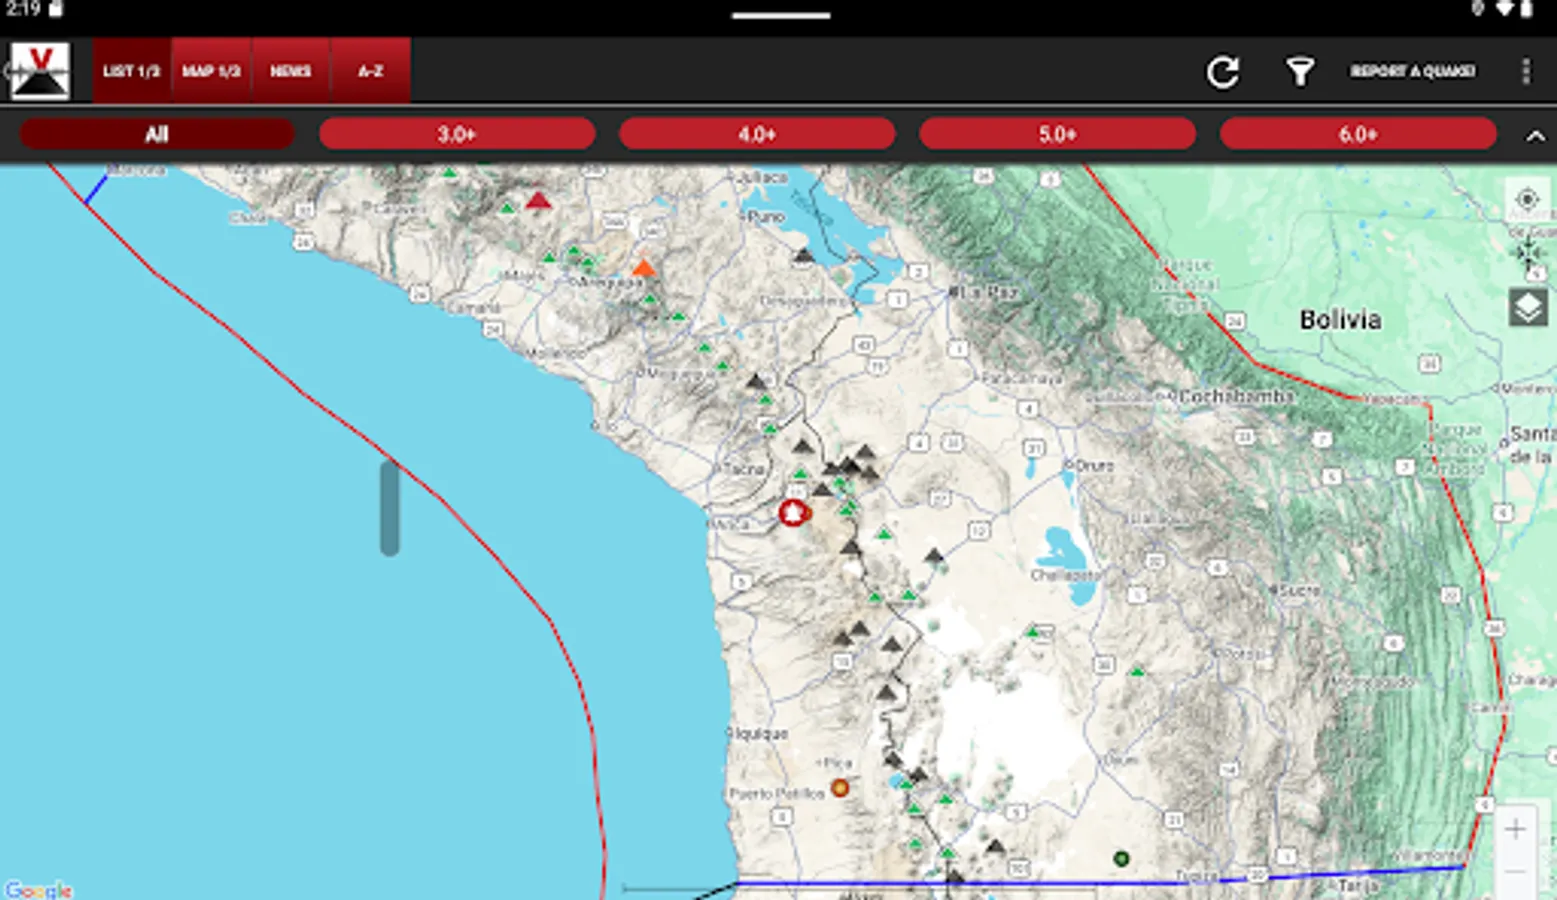
Task: Open the quake filter settings
Action: pyautogui.click(x=1299, y=71)
